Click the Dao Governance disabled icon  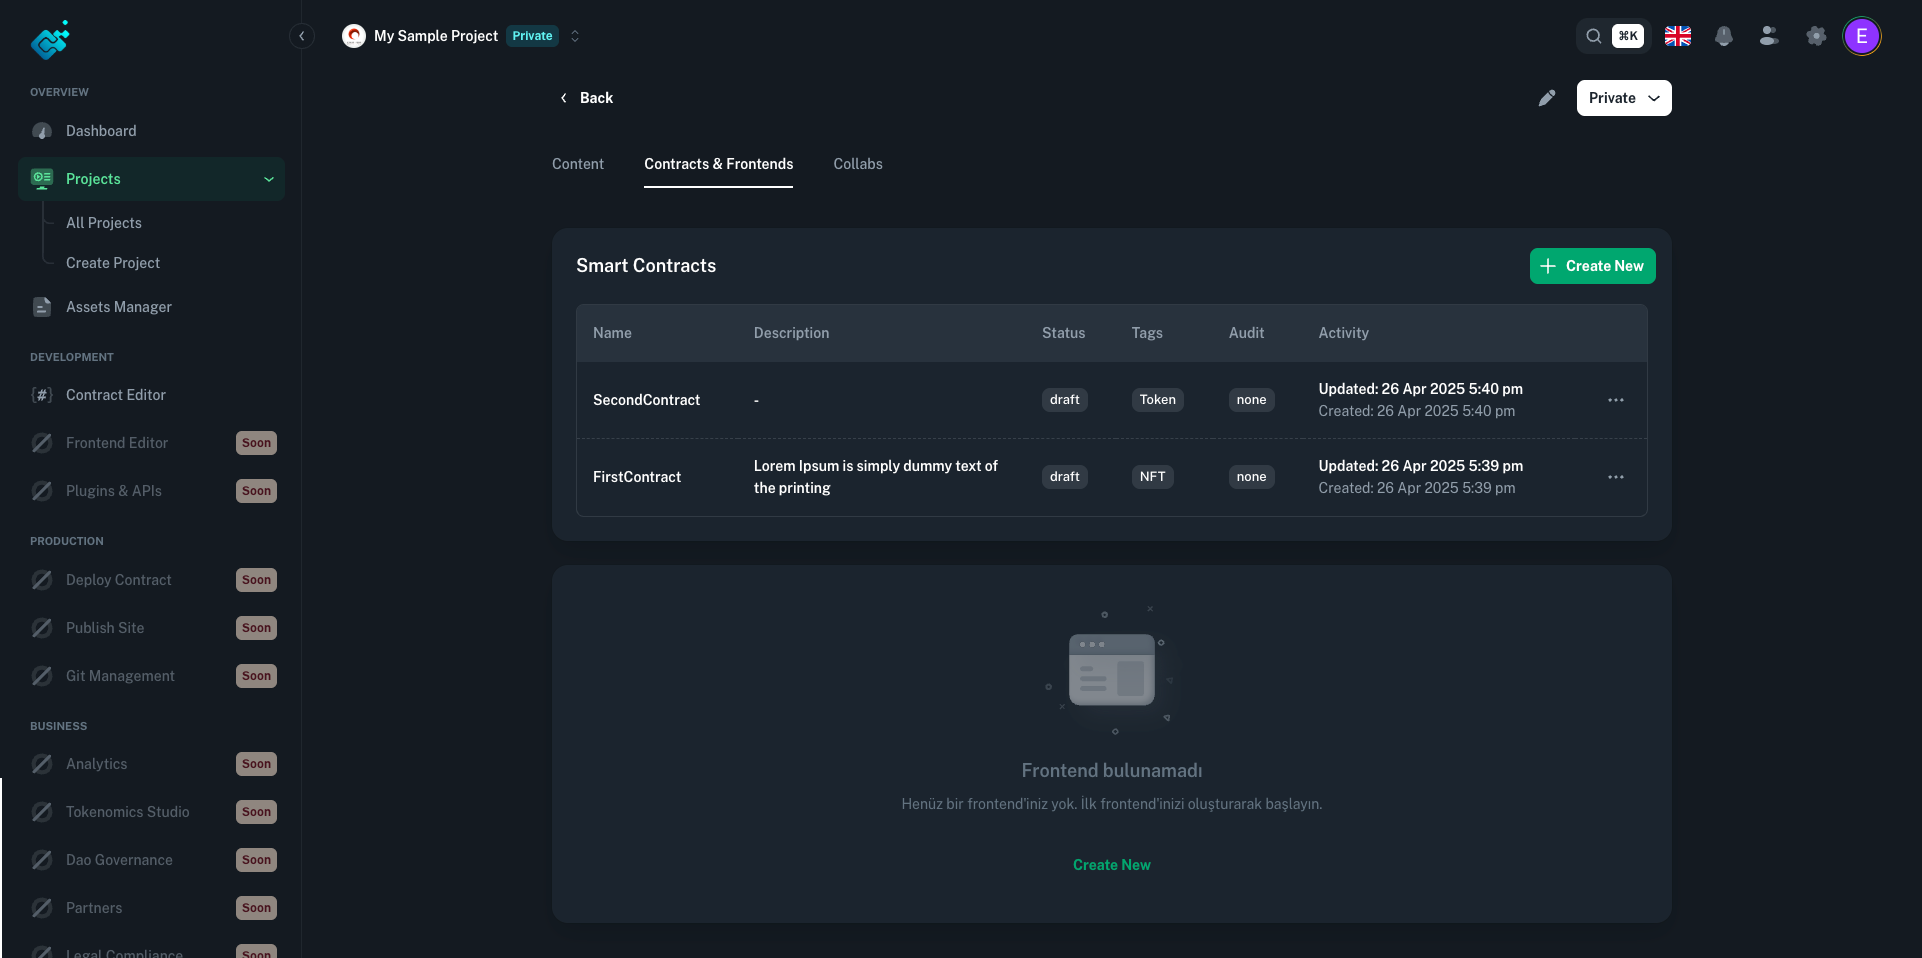[x=42, y=860]
